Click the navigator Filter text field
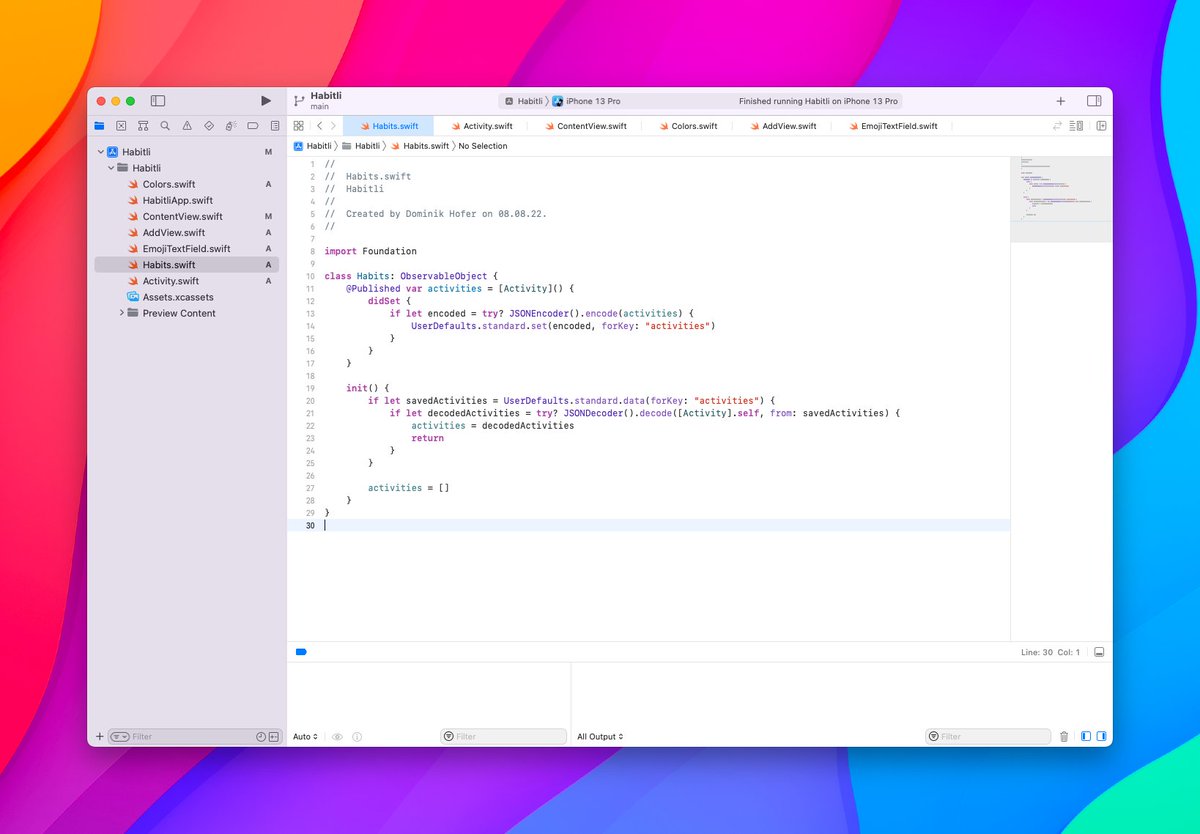This screenshot has height=834, width=1200. [x=190, y=737]
